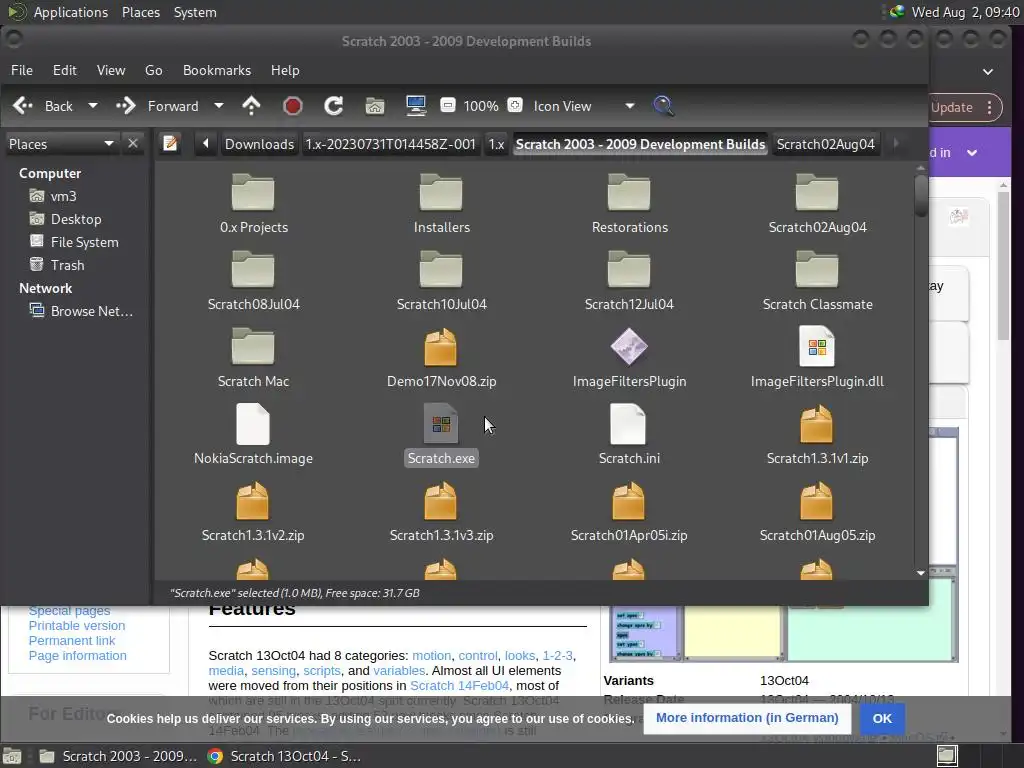Select the Scratch.ini file
The width and height of the screenshot is (1024, 768).
[630, 435]
